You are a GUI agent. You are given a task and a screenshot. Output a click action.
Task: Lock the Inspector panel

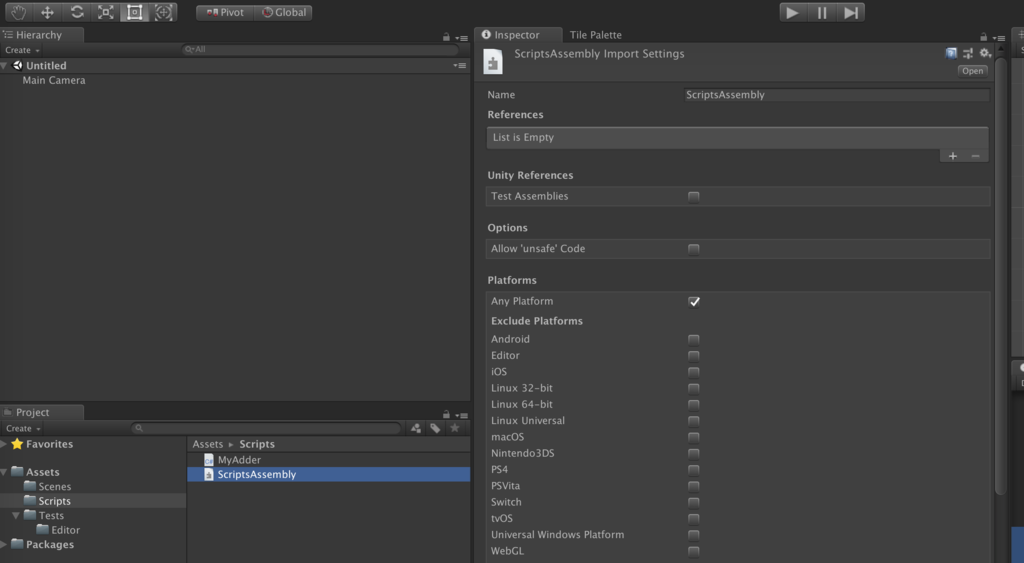[984, 37]
